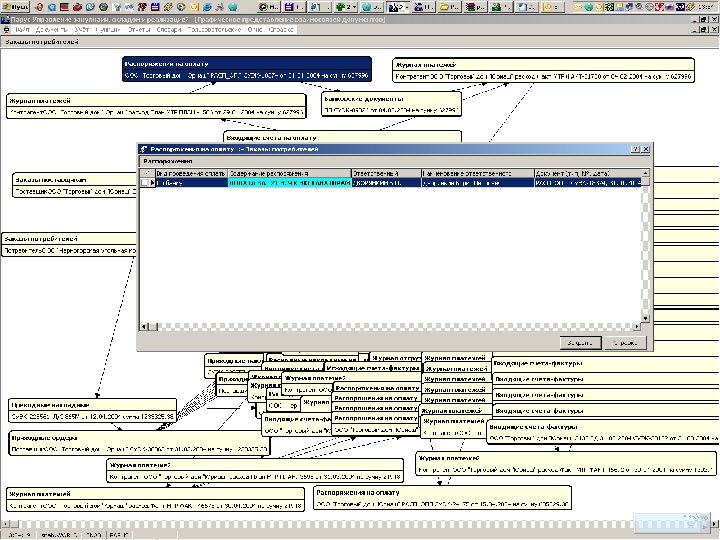720x540 pixels.
Task: Click the check-mark column header in the dialog table
Action: pyautogui.click(x=147, y=173)
